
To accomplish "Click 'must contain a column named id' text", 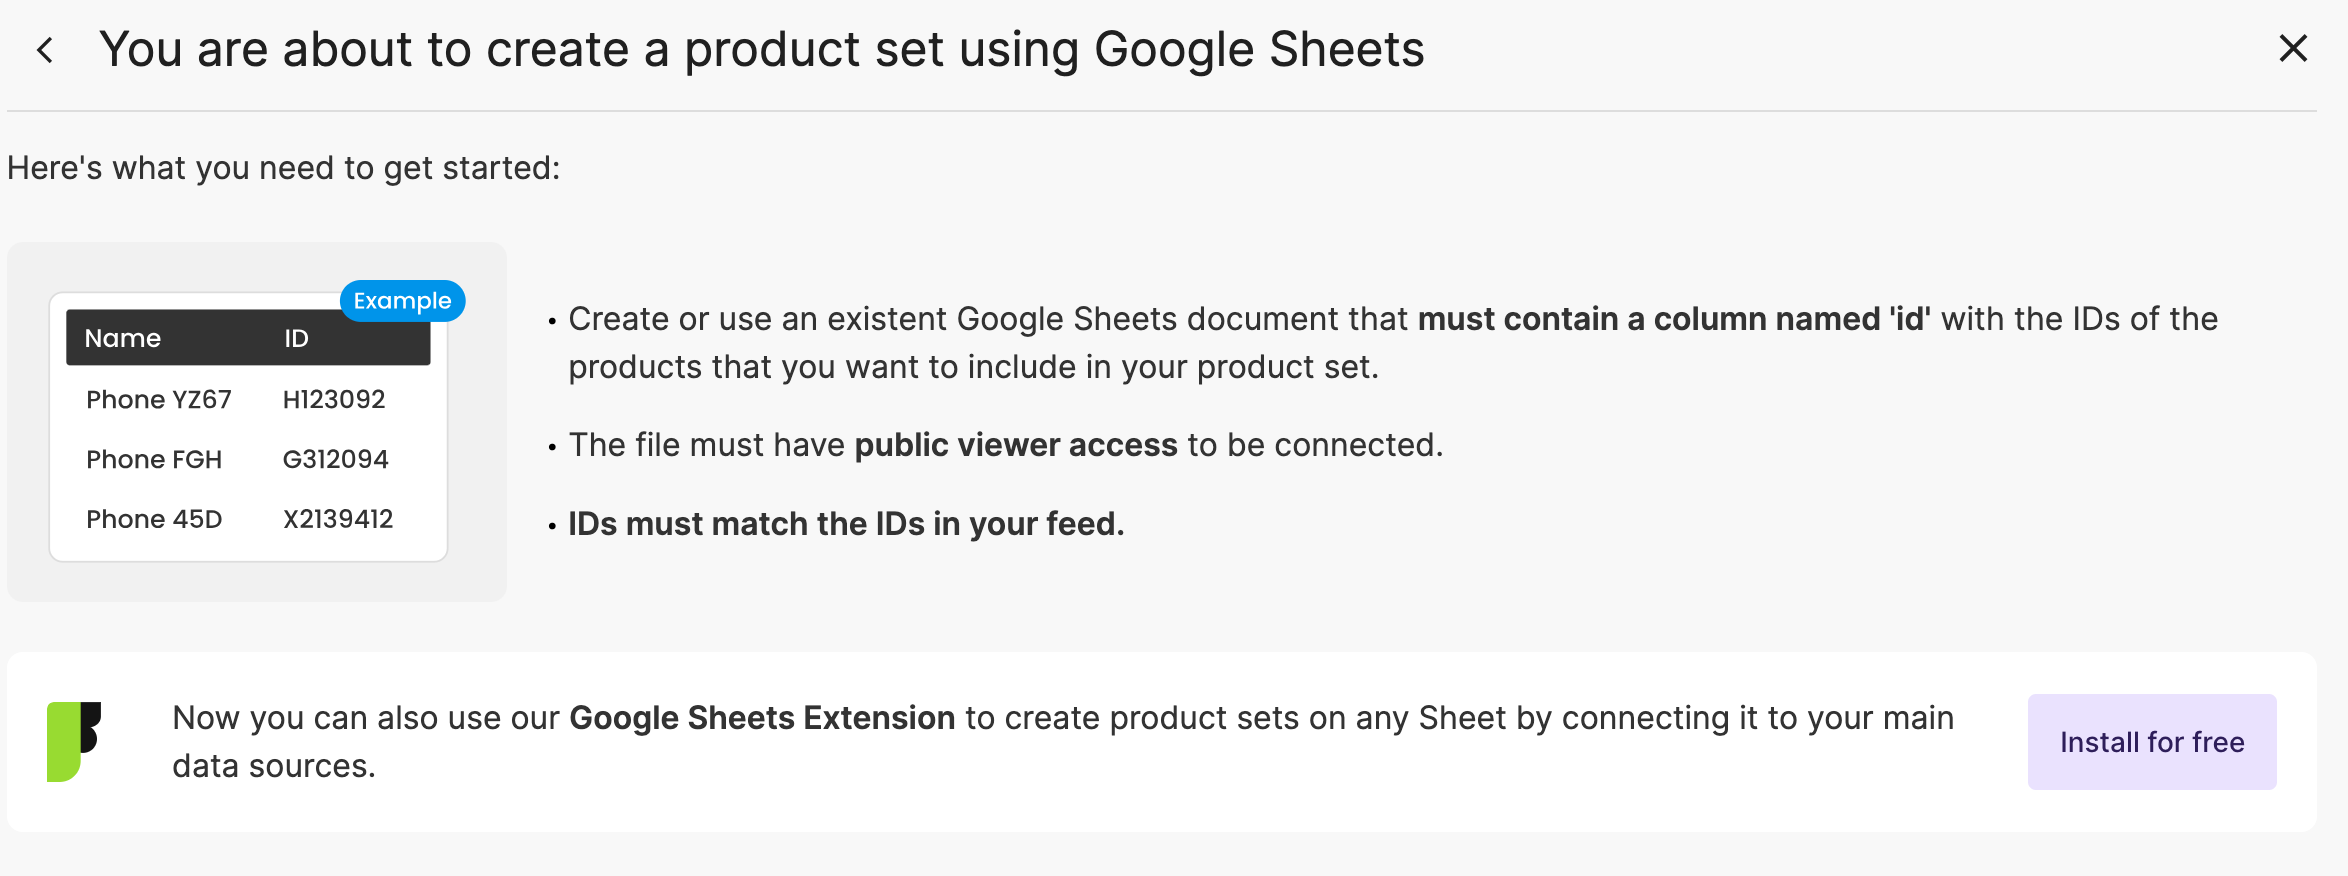I will 1674,319.
